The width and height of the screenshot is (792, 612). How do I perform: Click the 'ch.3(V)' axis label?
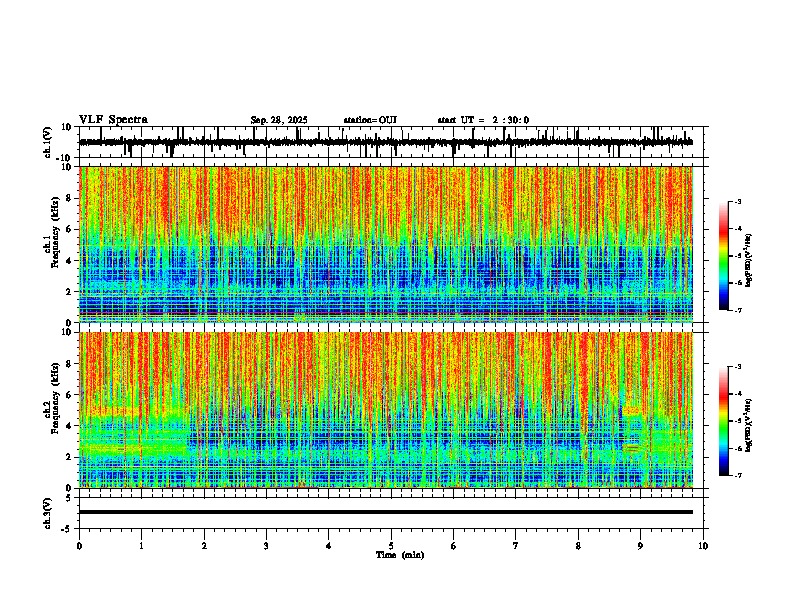pyautogui.click(x=48, y=513)
